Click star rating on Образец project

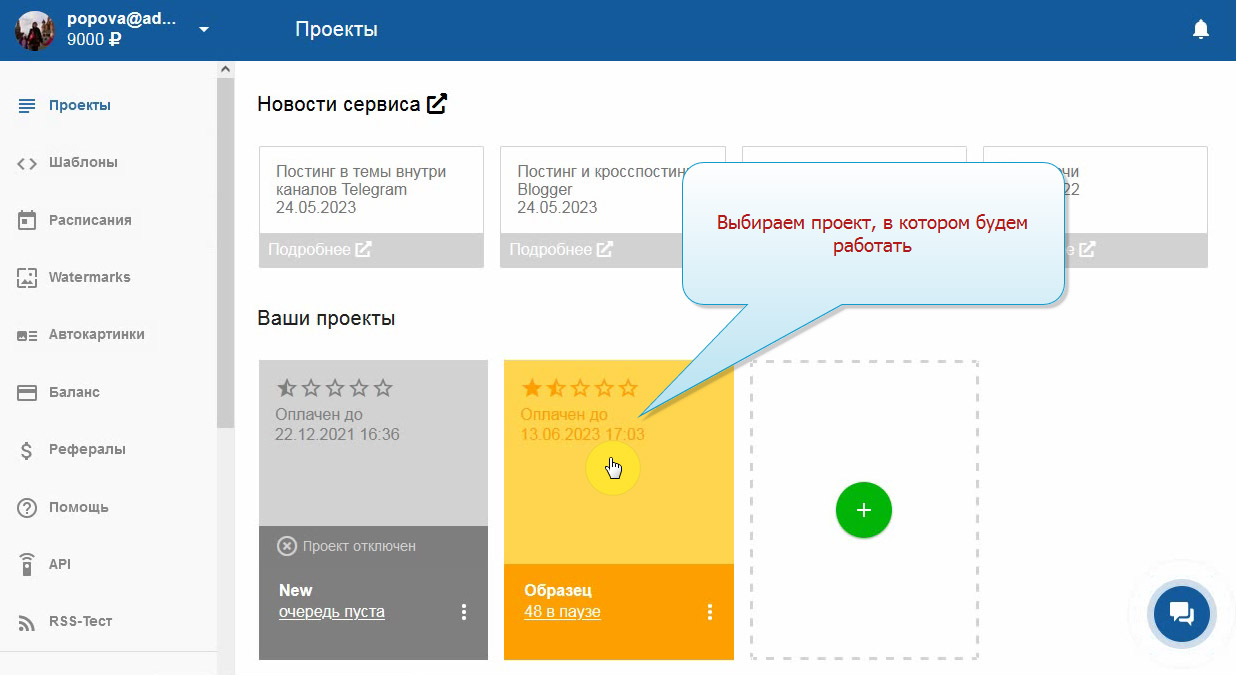(579, 388)
